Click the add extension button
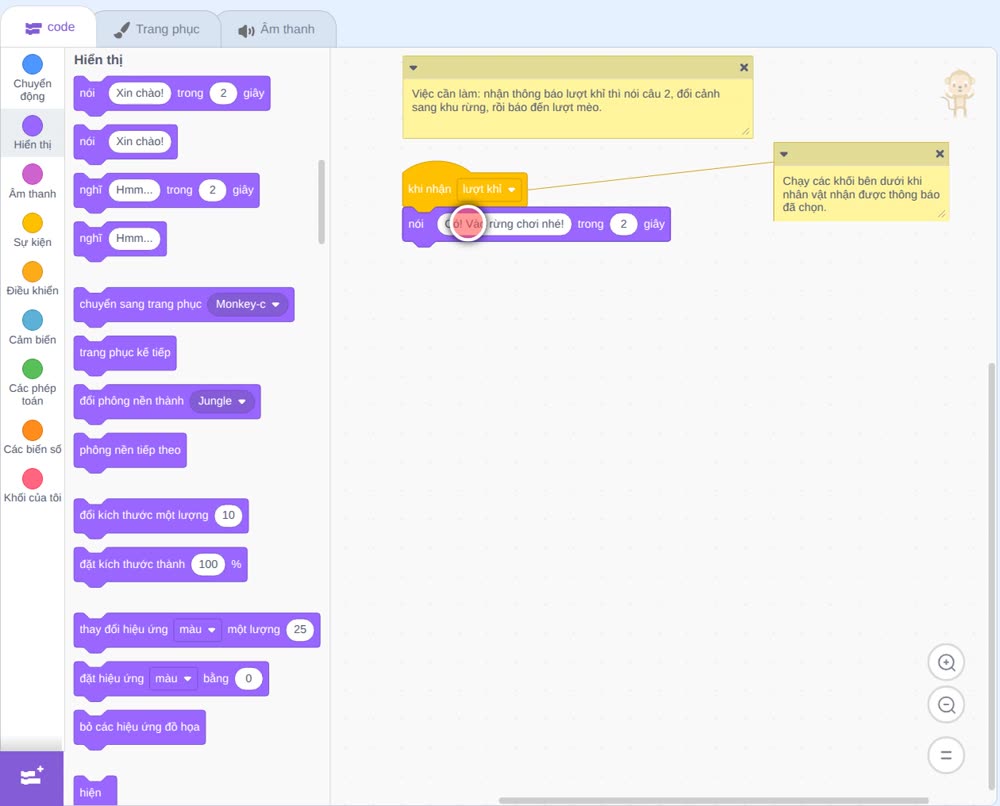 (x=32, y=778)
